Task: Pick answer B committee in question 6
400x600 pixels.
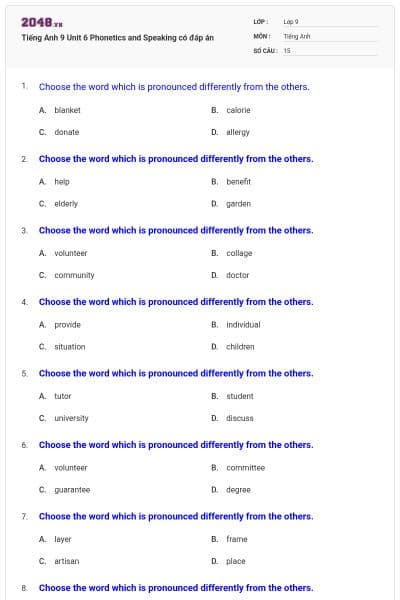Action: (x=238, y=468)
